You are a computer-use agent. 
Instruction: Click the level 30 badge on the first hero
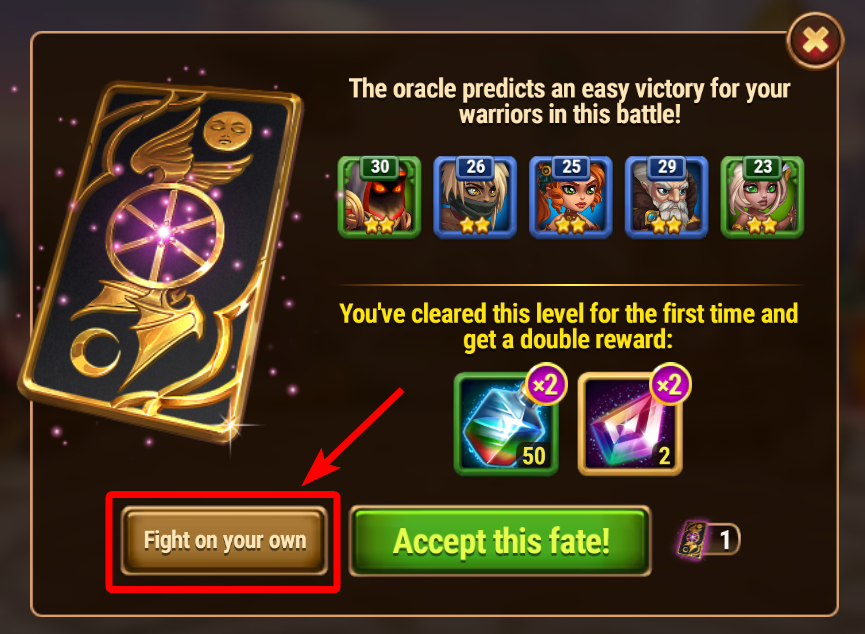click(x=380, y=167)
